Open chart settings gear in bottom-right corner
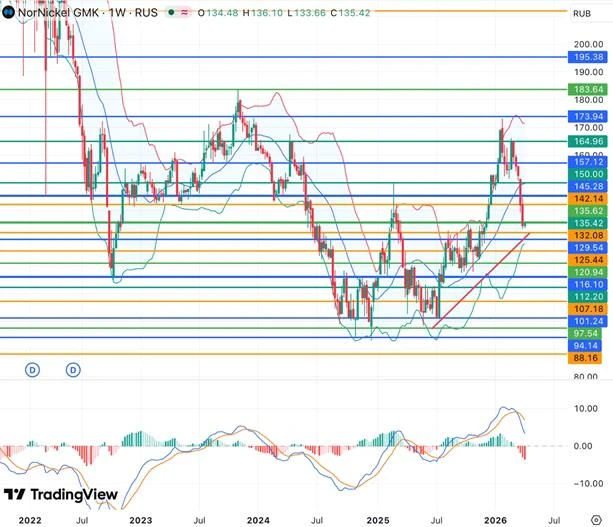The image size is (613, 527). tap(596, 507)
